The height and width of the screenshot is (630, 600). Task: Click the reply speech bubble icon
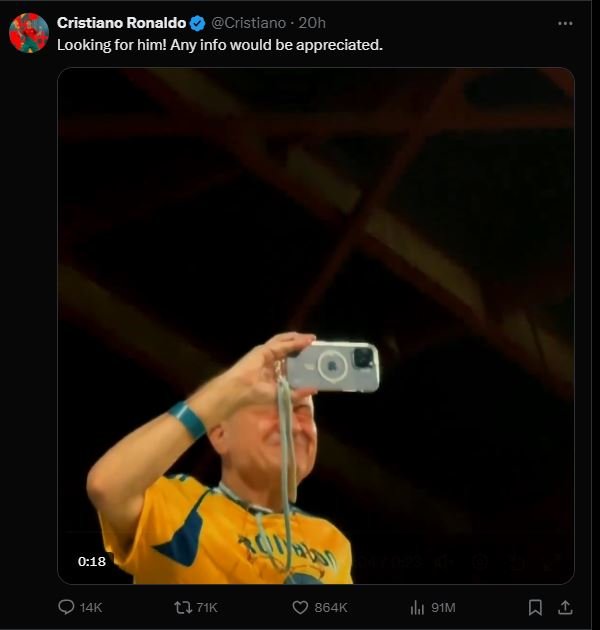67,607
